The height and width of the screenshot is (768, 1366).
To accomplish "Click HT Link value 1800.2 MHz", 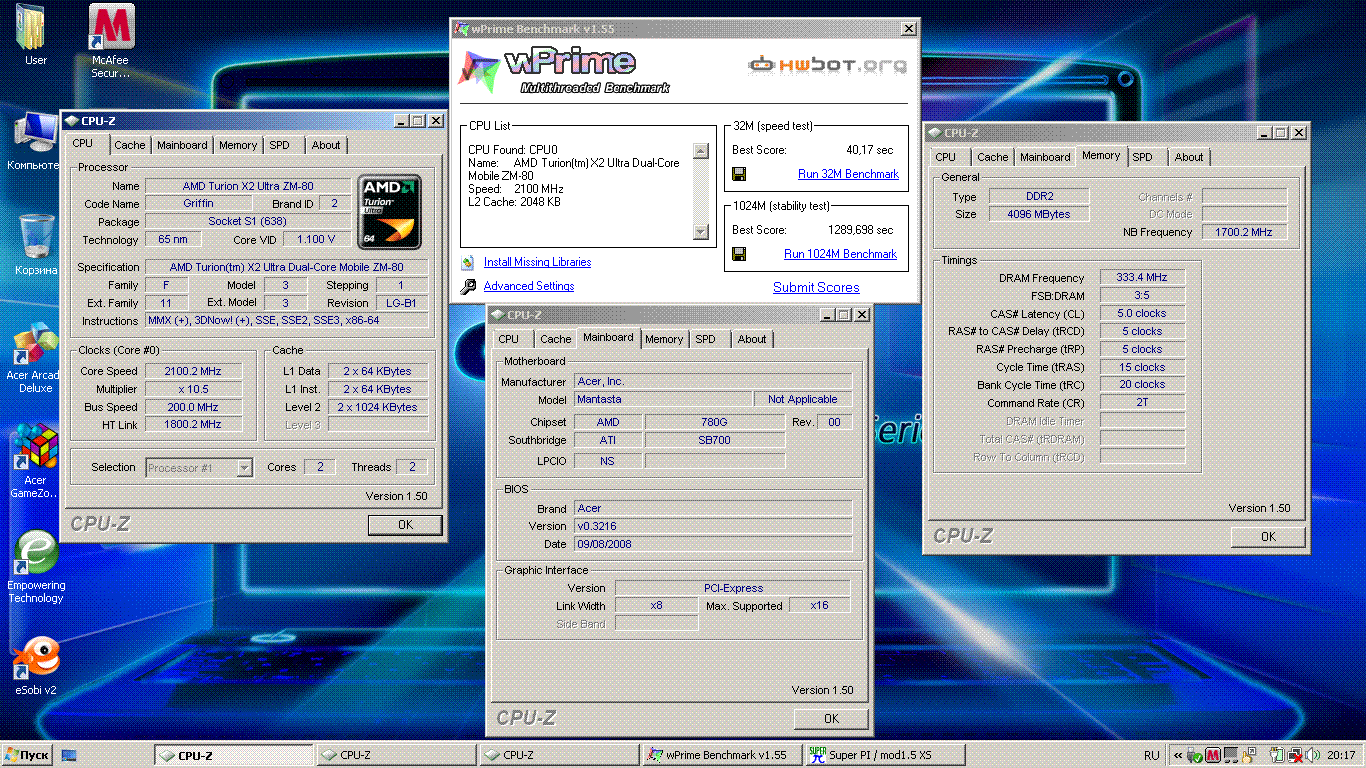I will tap(193, 425).
